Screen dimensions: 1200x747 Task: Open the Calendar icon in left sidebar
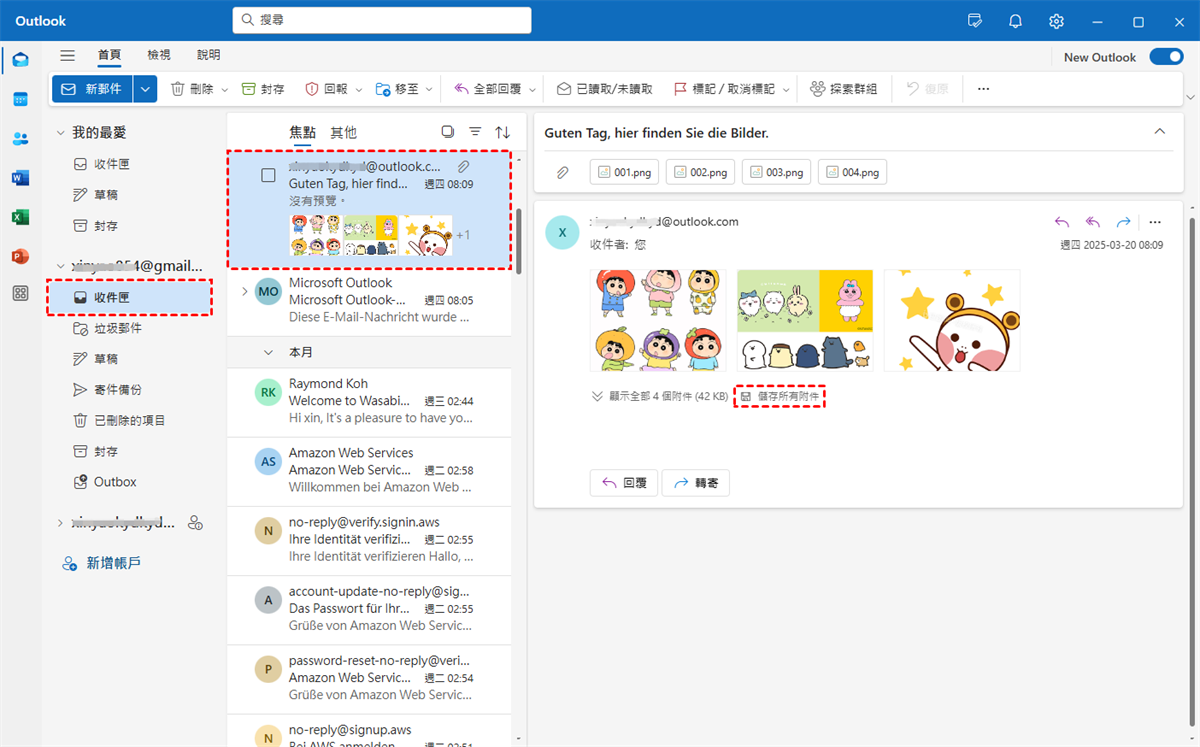tap(20, 99)
